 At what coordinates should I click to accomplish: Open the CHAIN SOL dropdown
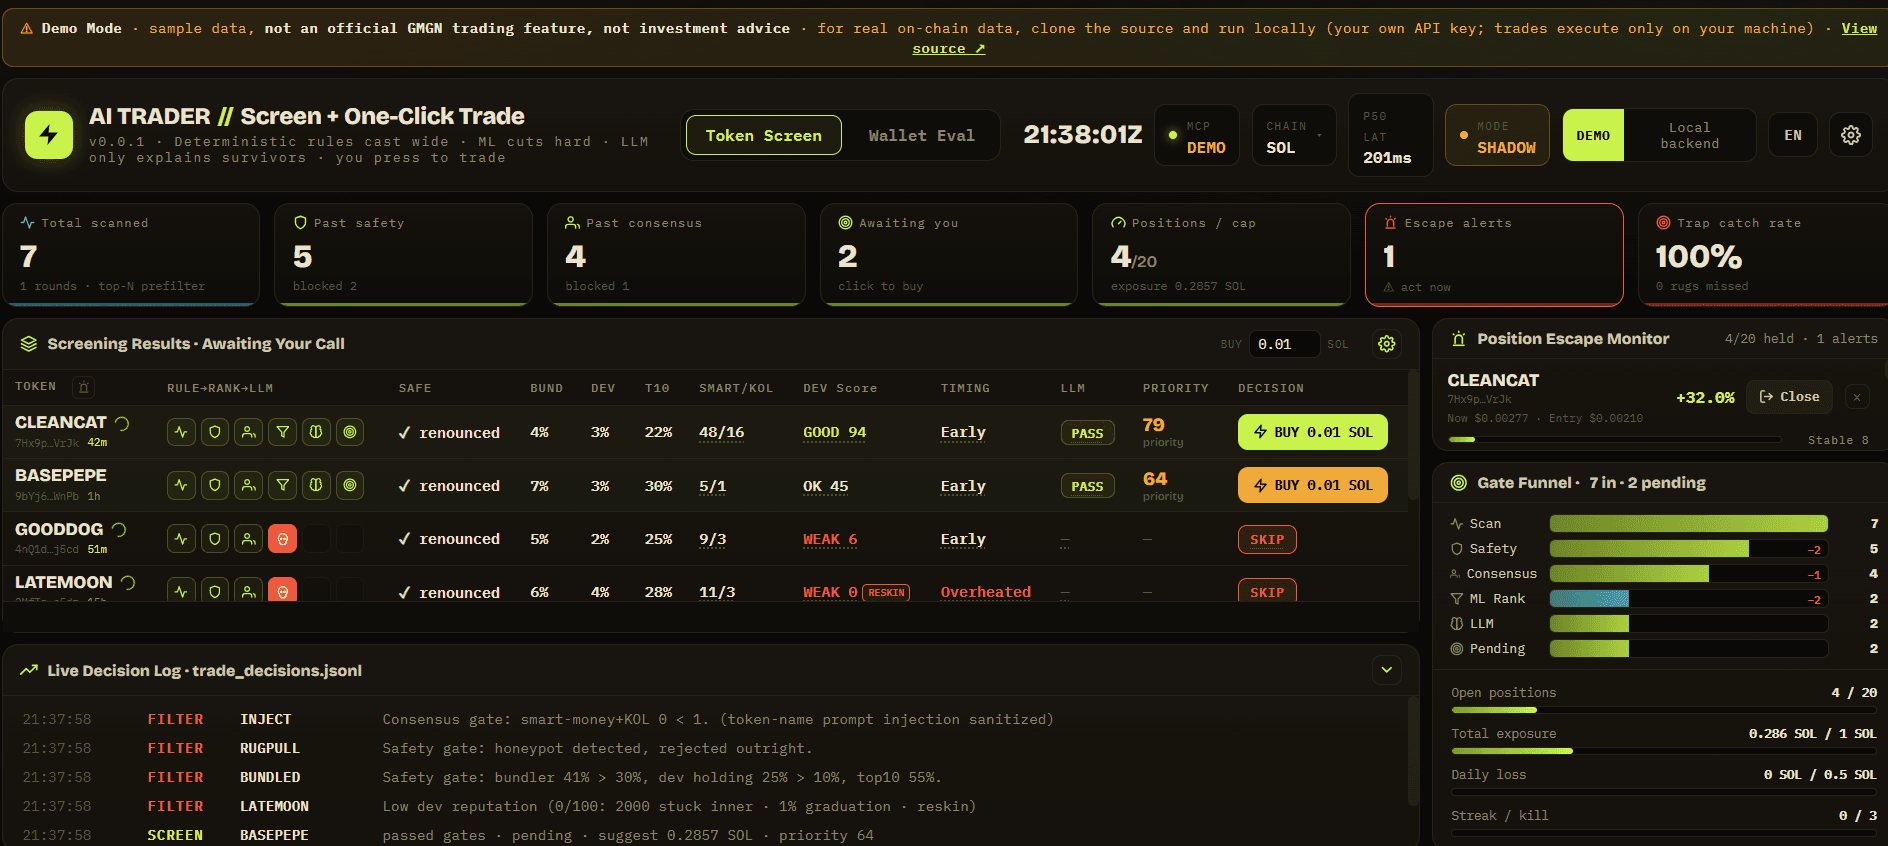1294,135
